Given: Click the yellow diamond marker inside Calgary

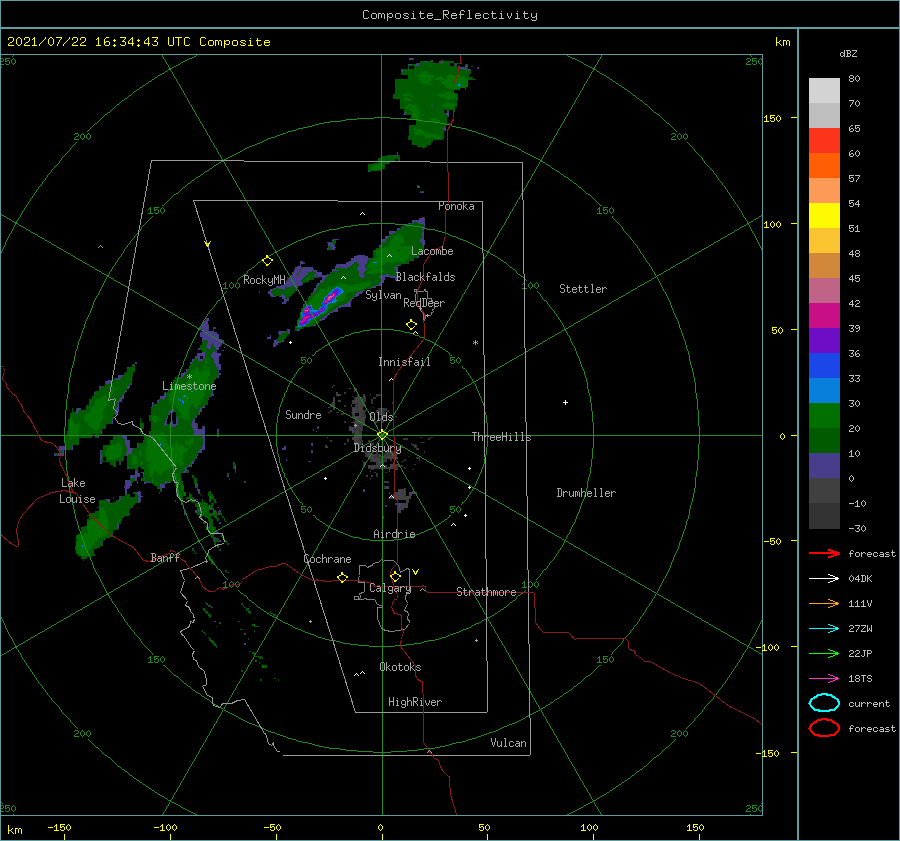Looking at the screenshot, I should (x=395, y=576).
